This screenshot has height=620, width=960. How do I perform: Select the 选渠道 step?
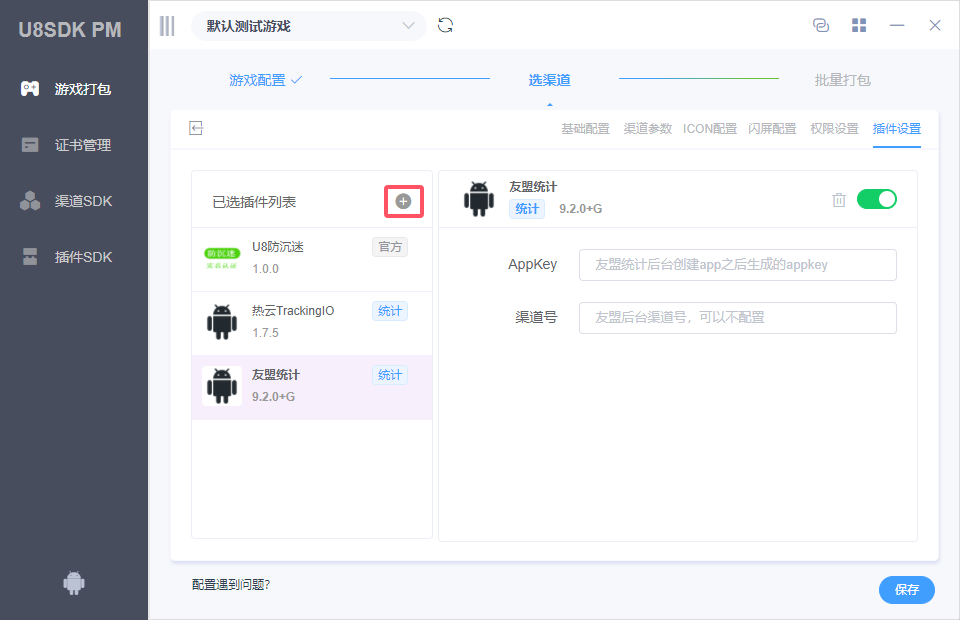coord(550,80)
